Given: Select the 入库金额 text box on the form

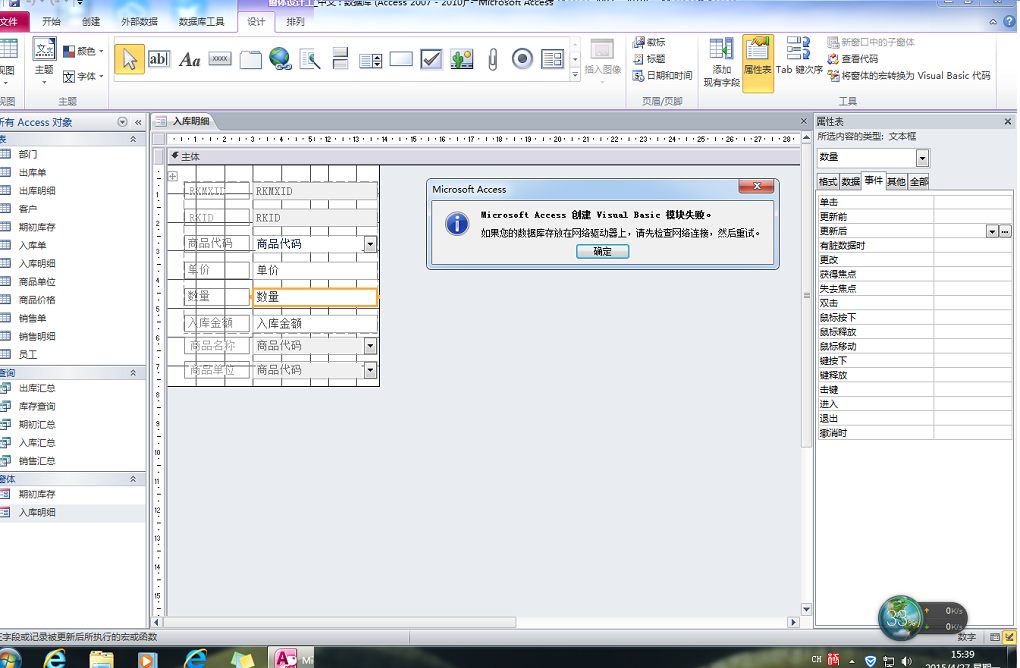Looking at the screenshot, I should point(315,323).
